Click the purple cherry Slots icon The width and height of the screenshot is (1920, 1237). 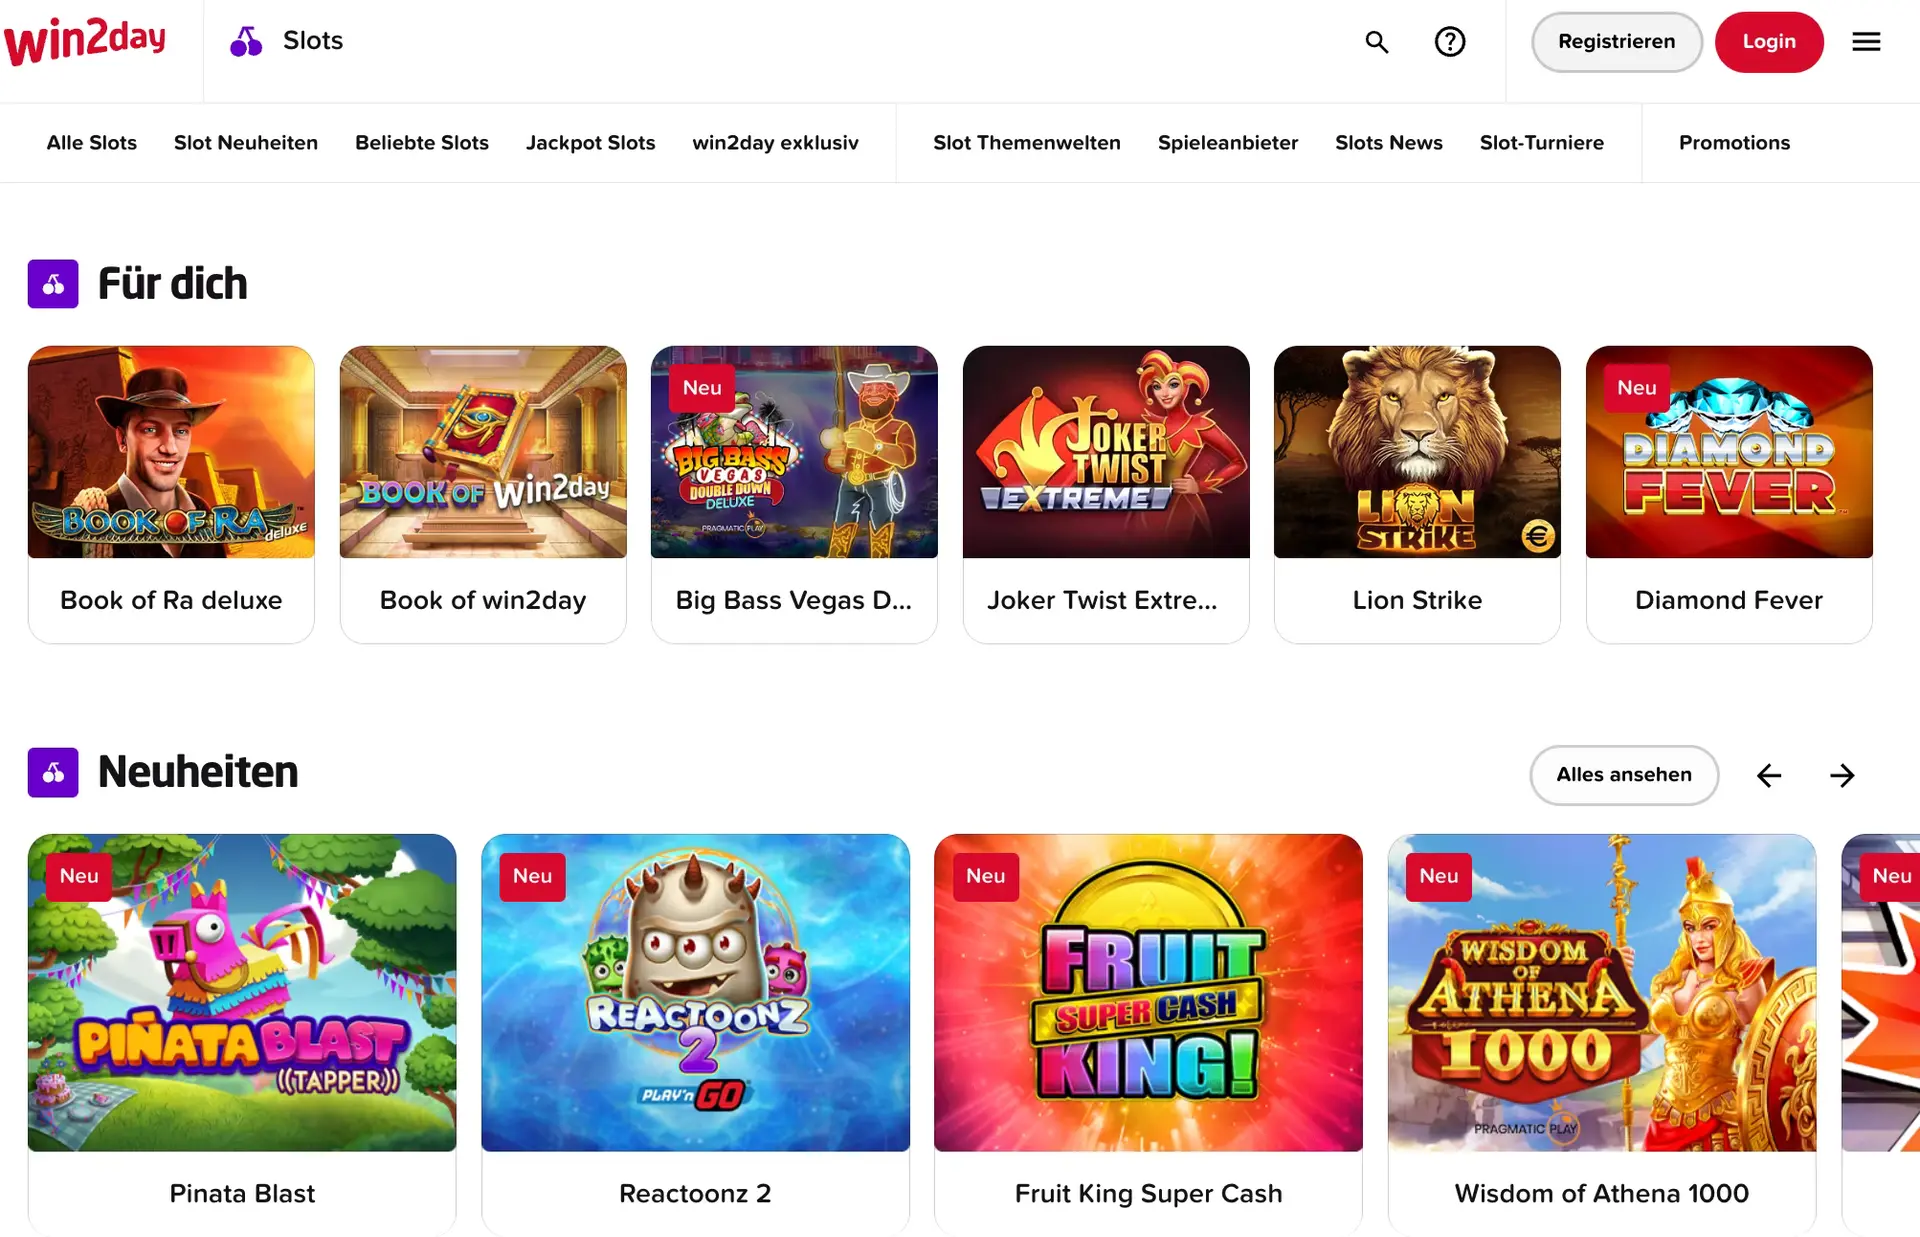[246, 41]
